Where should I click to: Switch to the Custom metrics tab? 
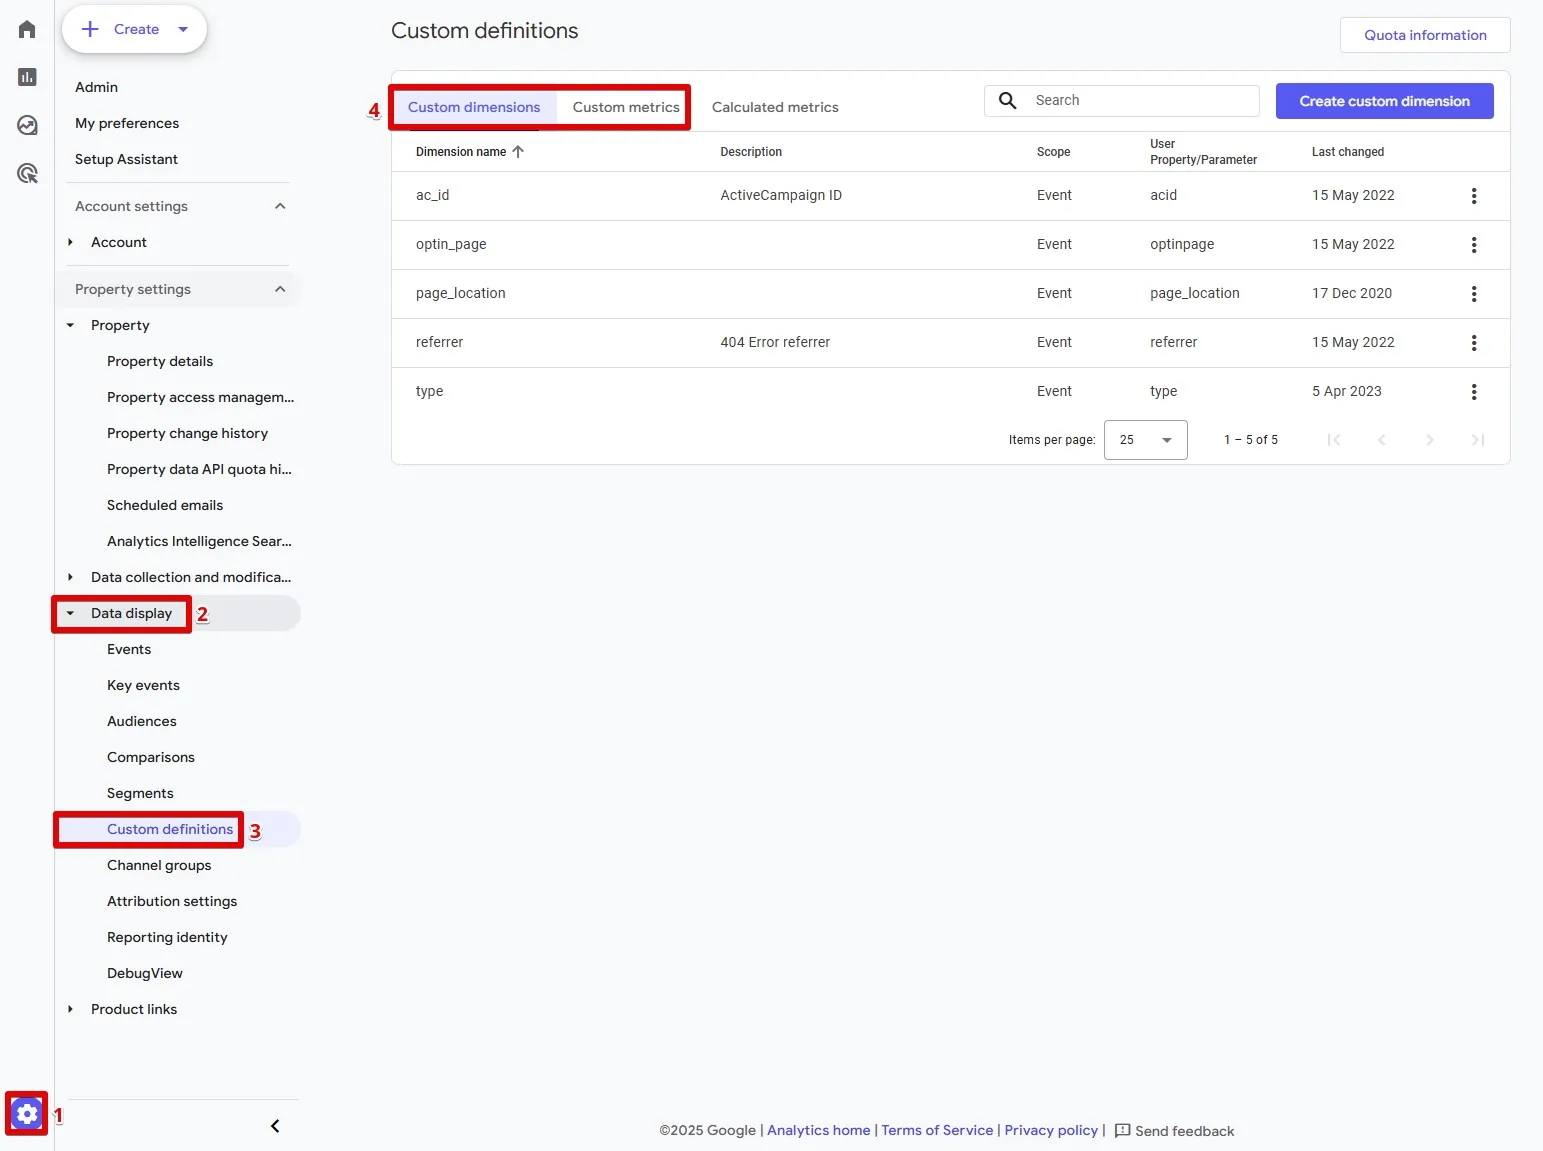(626, 107)
